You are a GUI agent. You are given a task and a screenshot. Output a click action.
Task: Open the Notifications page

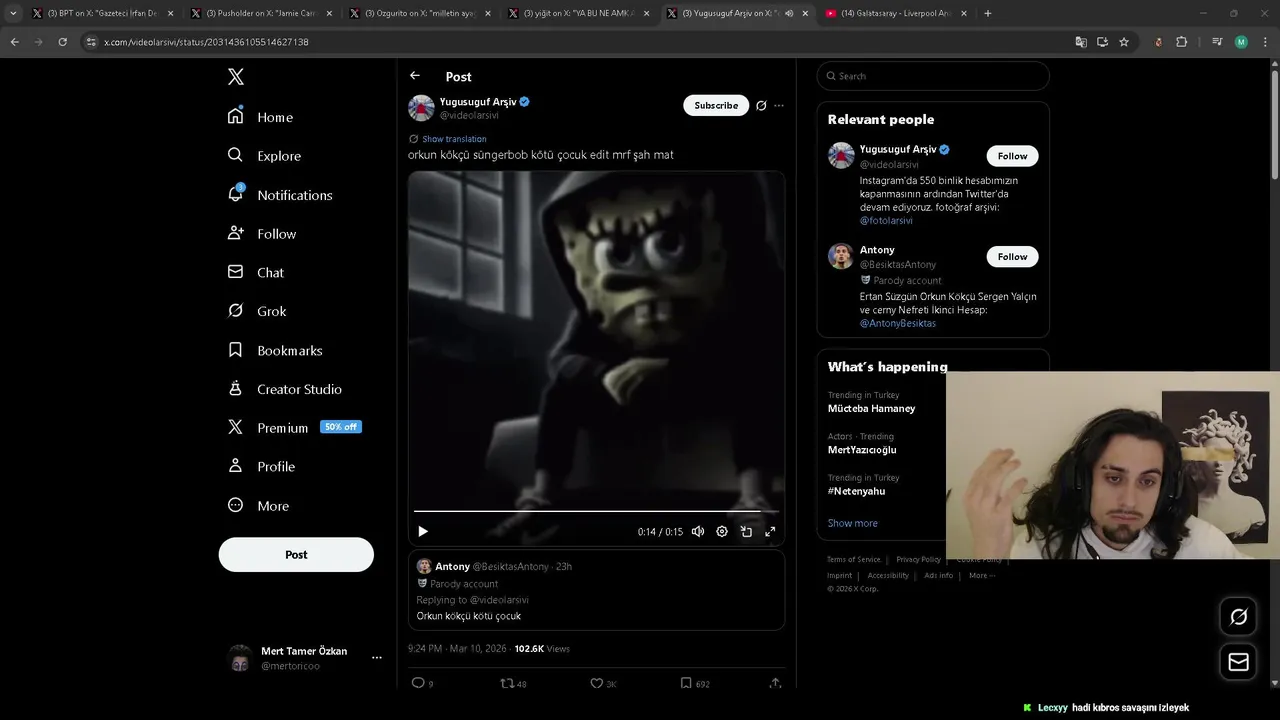pos(280,195)
